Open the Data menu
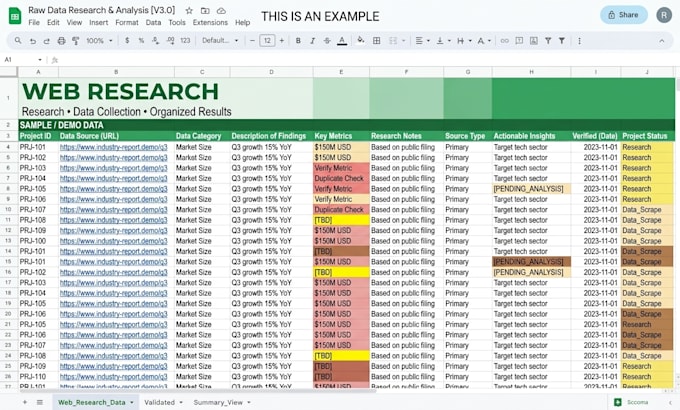Screen dimensions: 680x410 click(153, 23)
